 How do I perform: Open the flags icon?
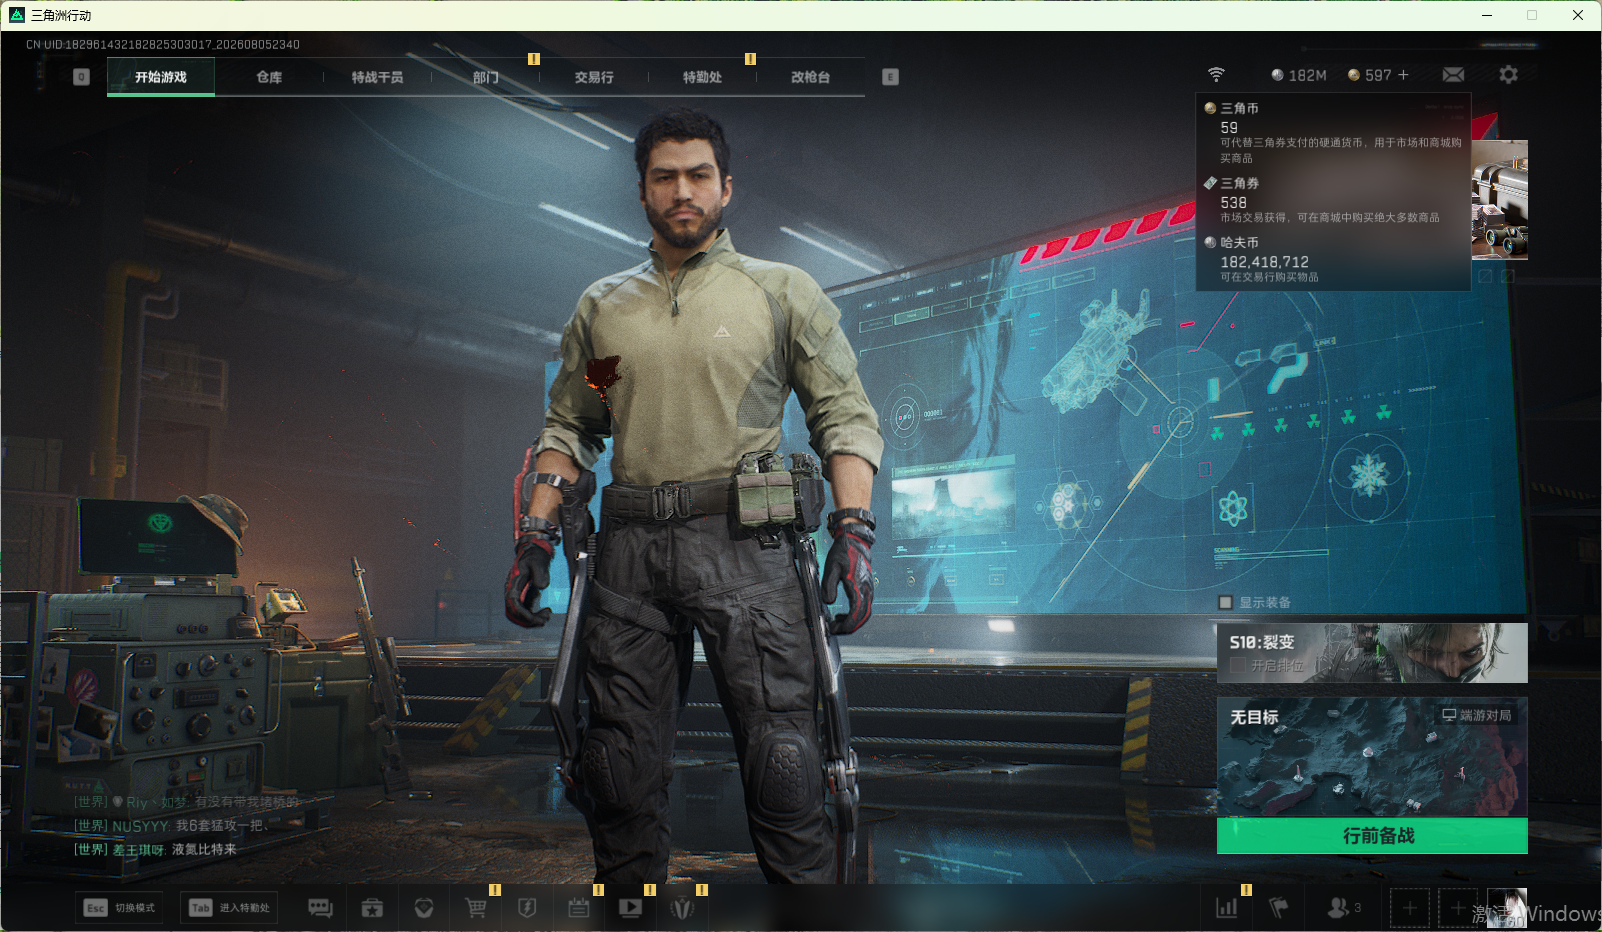coord(1279,908)
